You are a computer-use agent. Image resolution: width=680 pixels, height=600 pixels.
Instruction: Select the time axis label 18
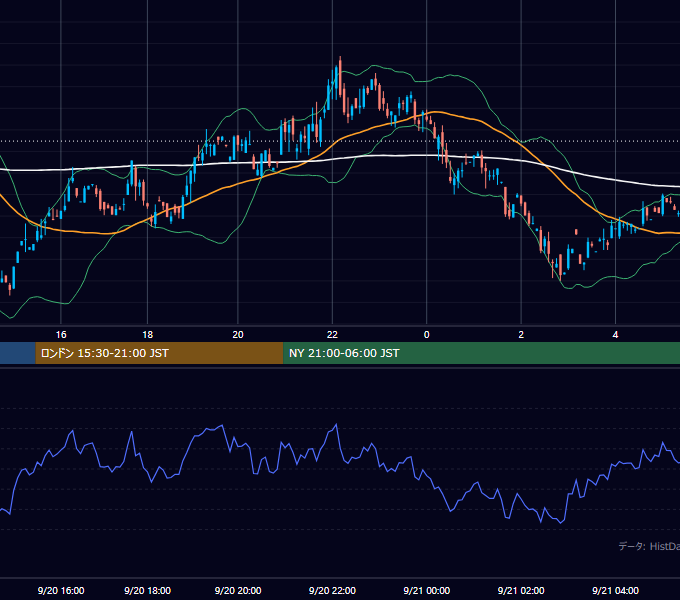coord(147,335)
